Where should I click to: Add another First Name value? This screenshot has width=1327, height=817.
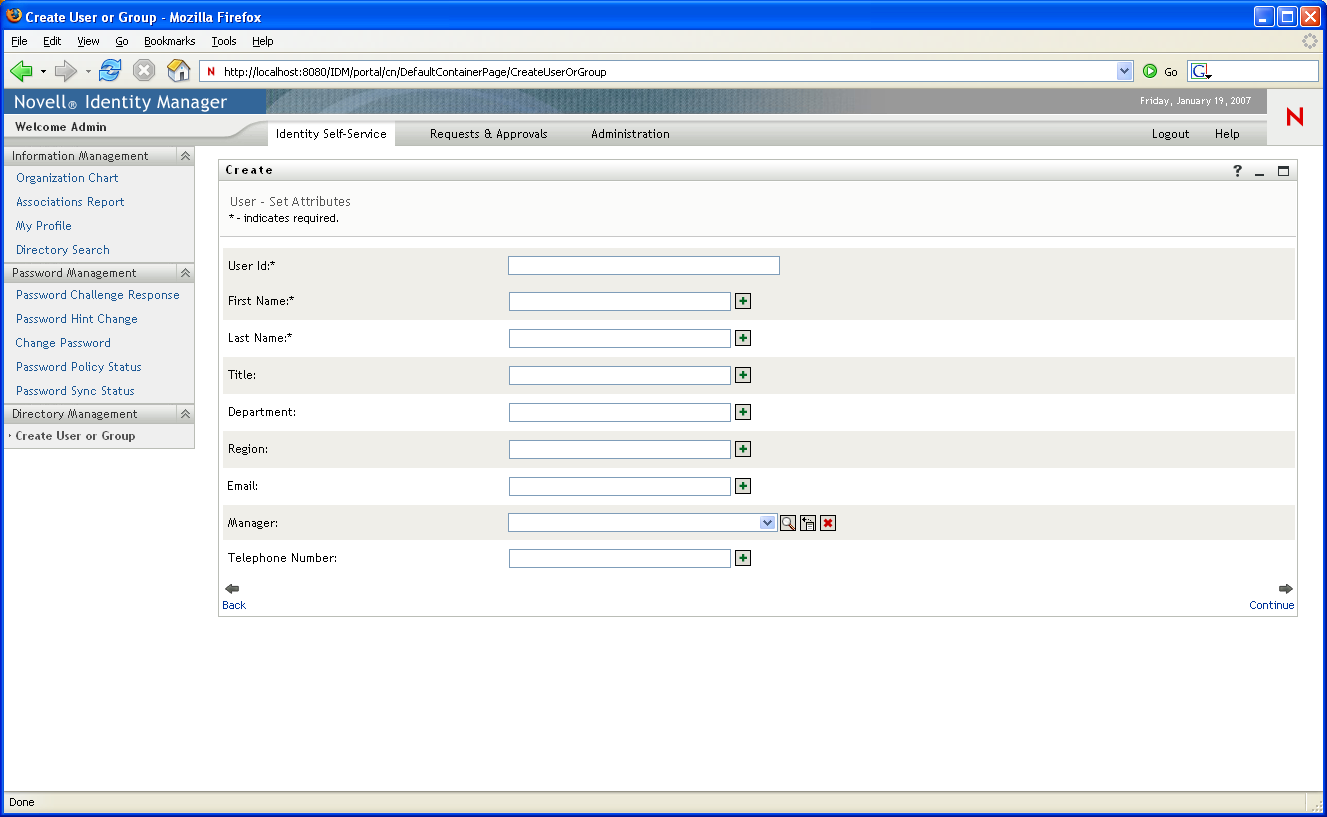(x=743, y=301)
